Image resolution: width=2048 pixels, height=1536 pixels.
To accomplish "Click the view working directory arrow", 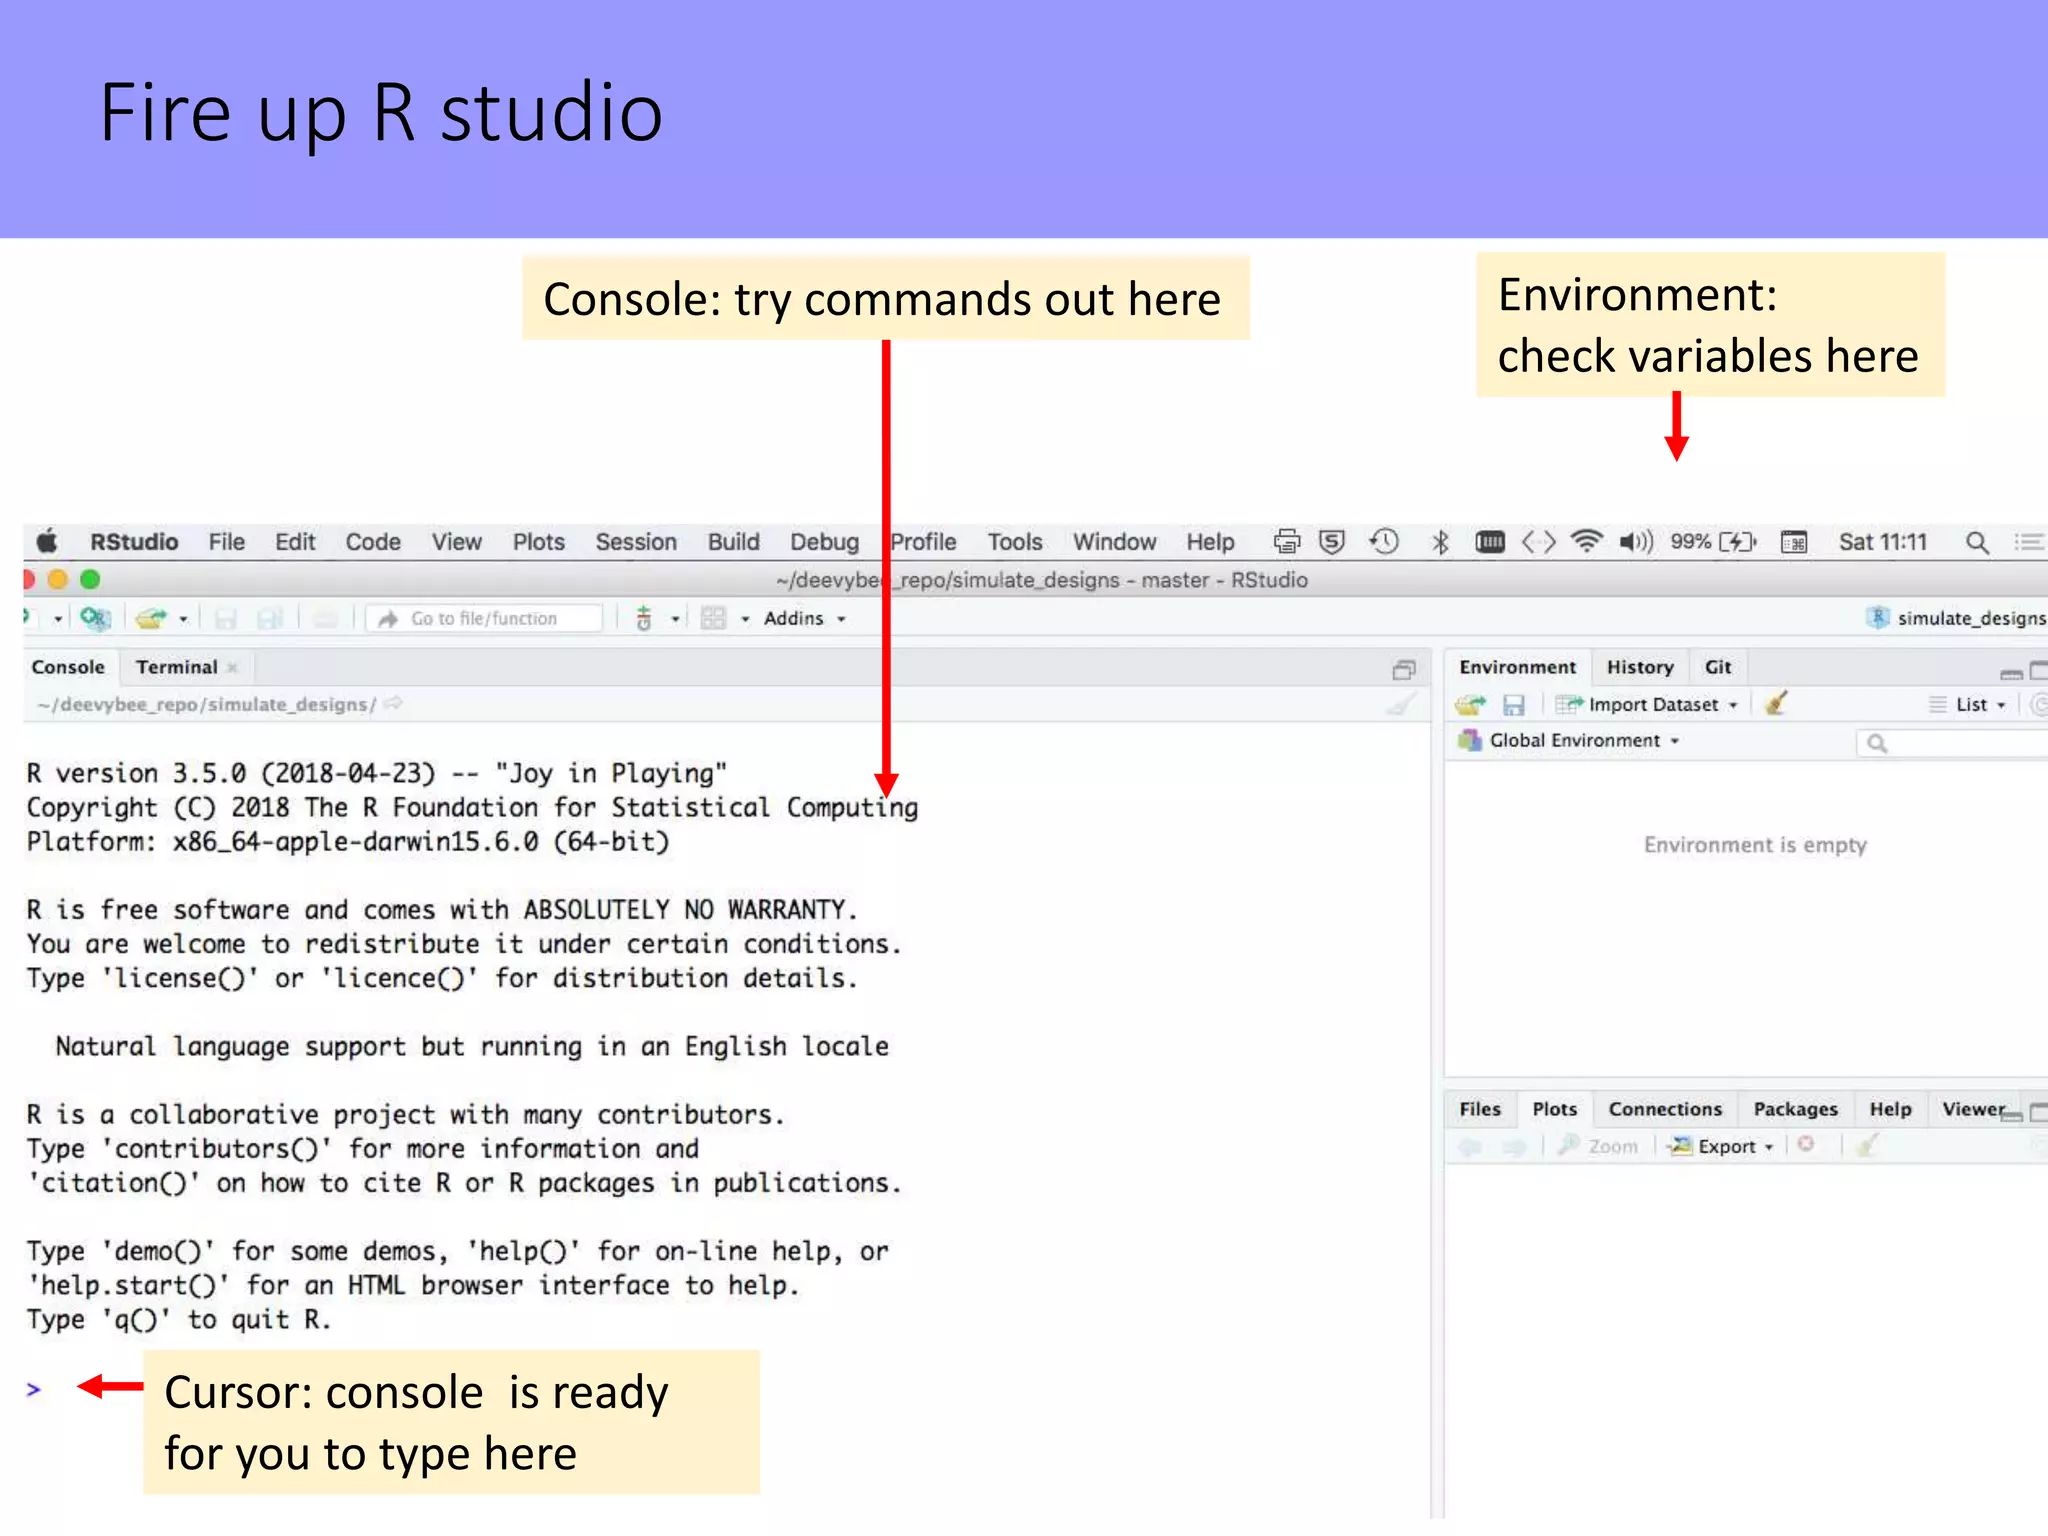I will (x=394, y=704).
